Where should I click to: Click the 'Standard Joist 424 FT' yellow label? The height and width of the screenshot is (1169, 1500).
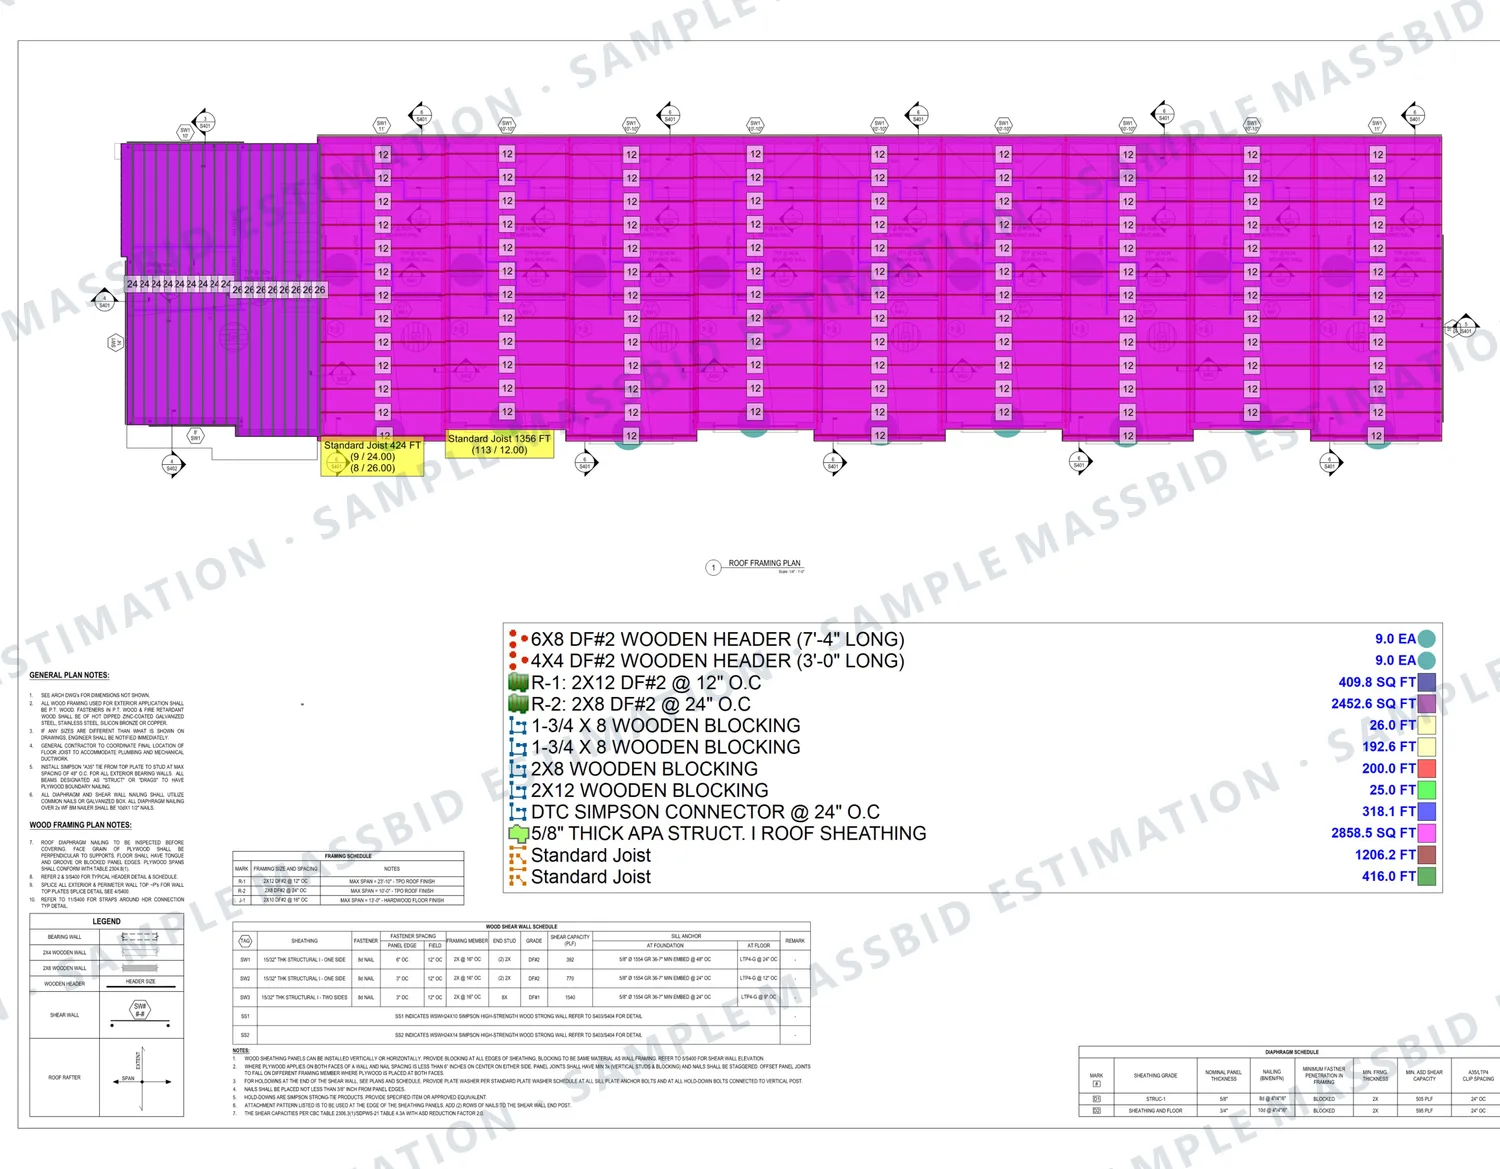click(372, 457)
